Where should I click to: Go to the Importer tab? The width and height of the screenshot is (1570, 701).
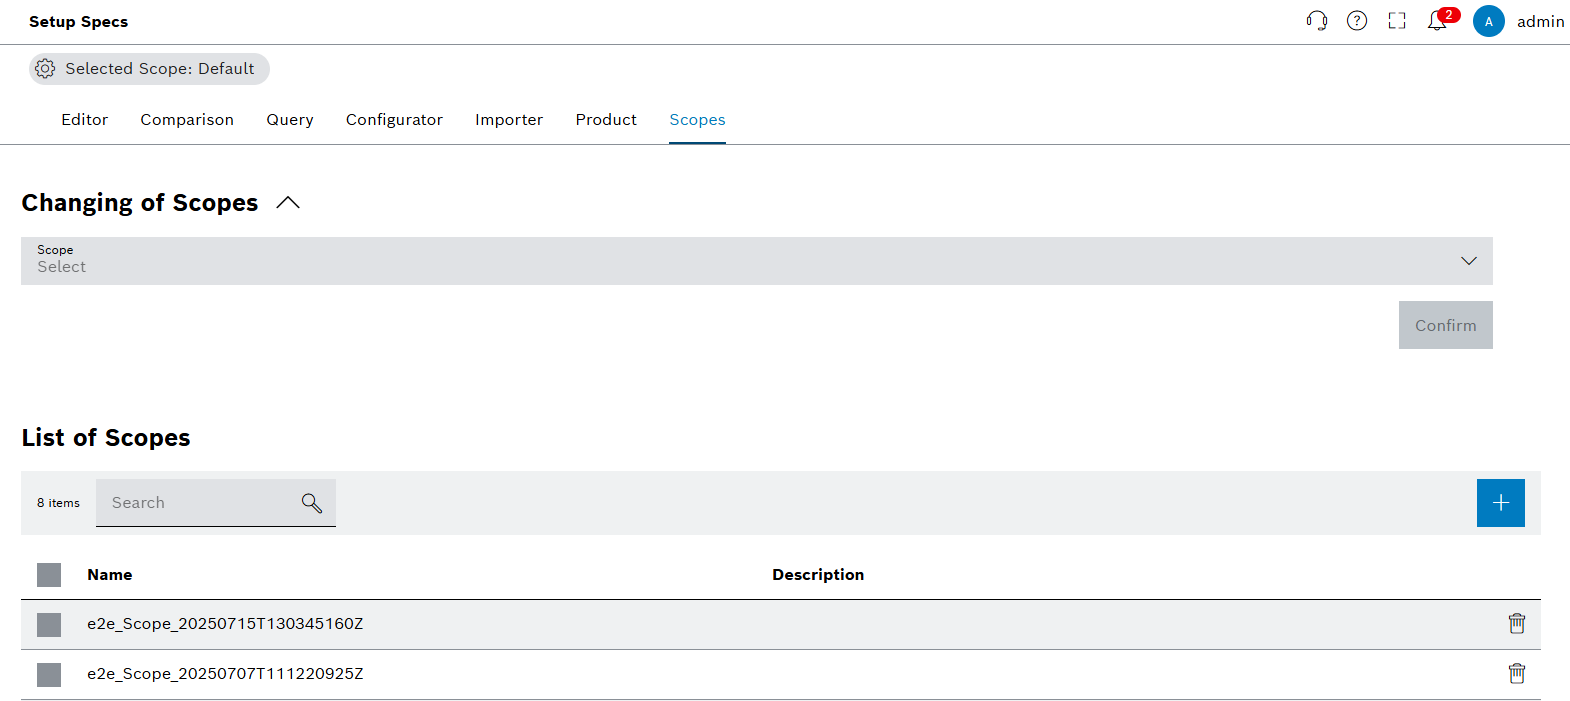pyautogui.click(x=509, y=120)
